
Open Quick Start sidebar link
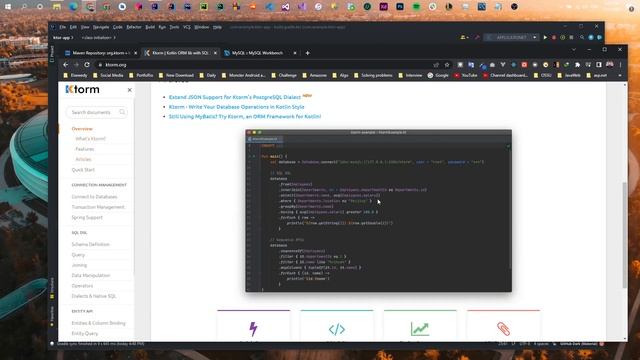click(x=83, y=169)
